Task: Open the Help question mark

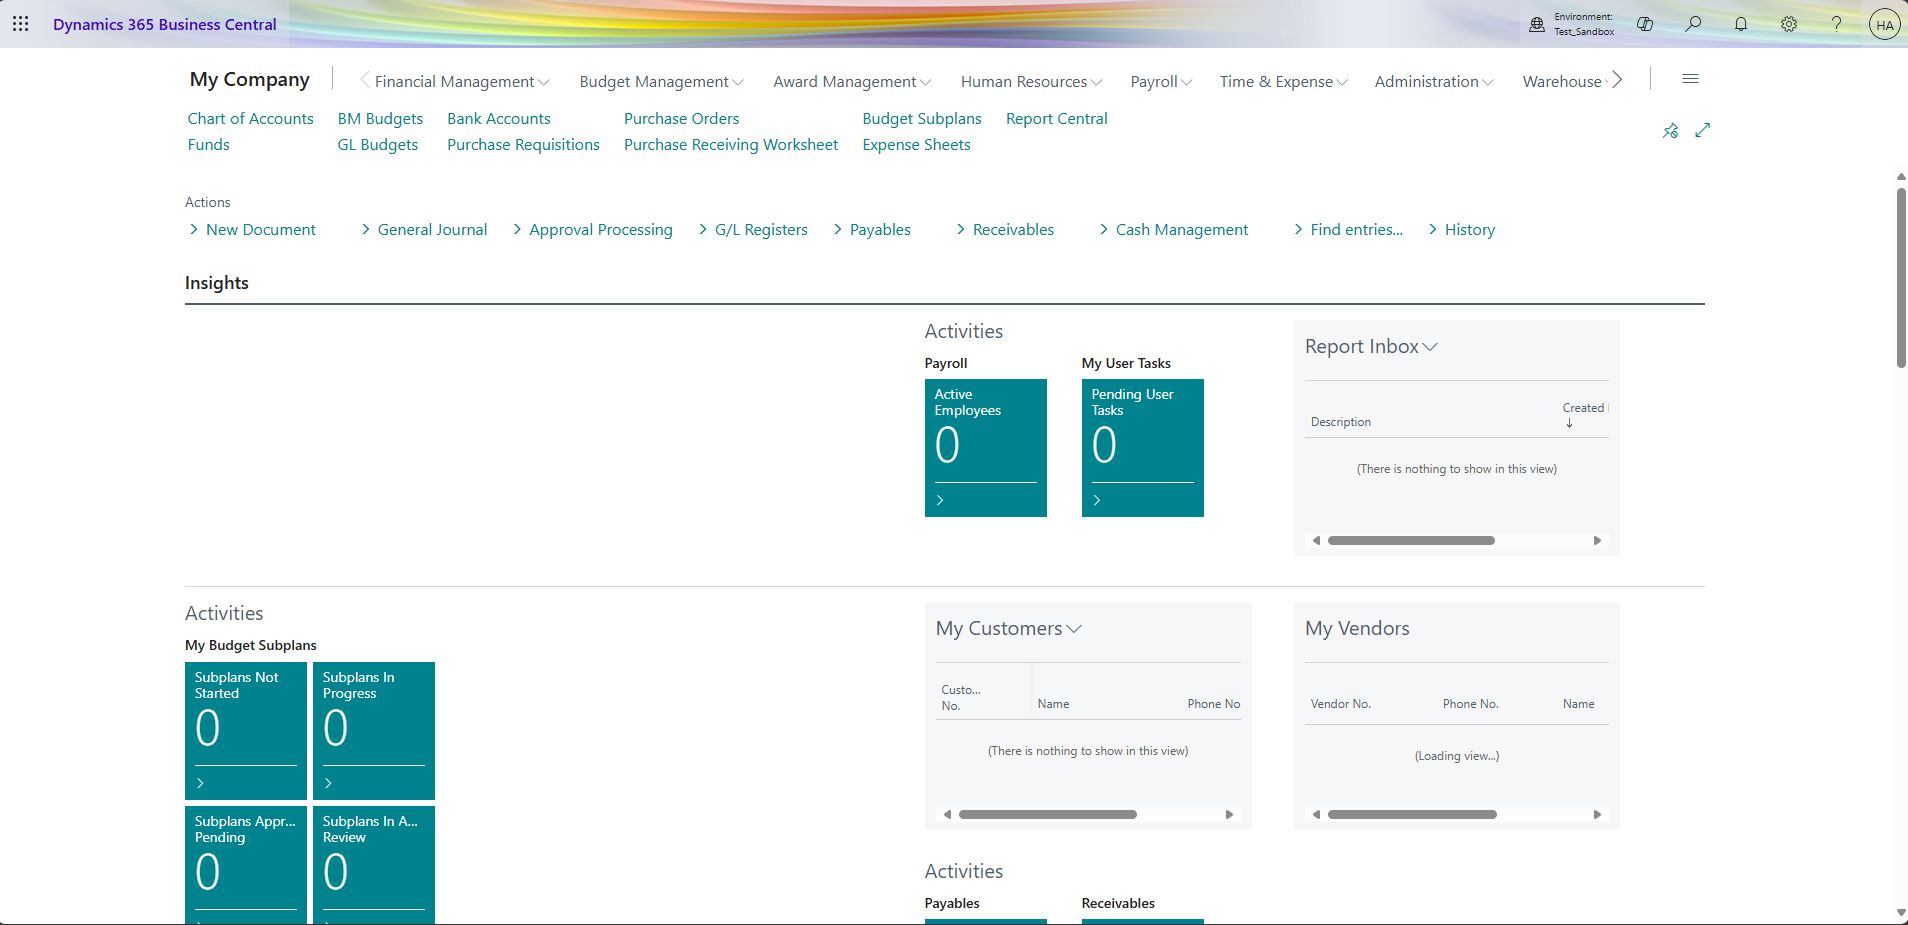Action: point(1836,24)
